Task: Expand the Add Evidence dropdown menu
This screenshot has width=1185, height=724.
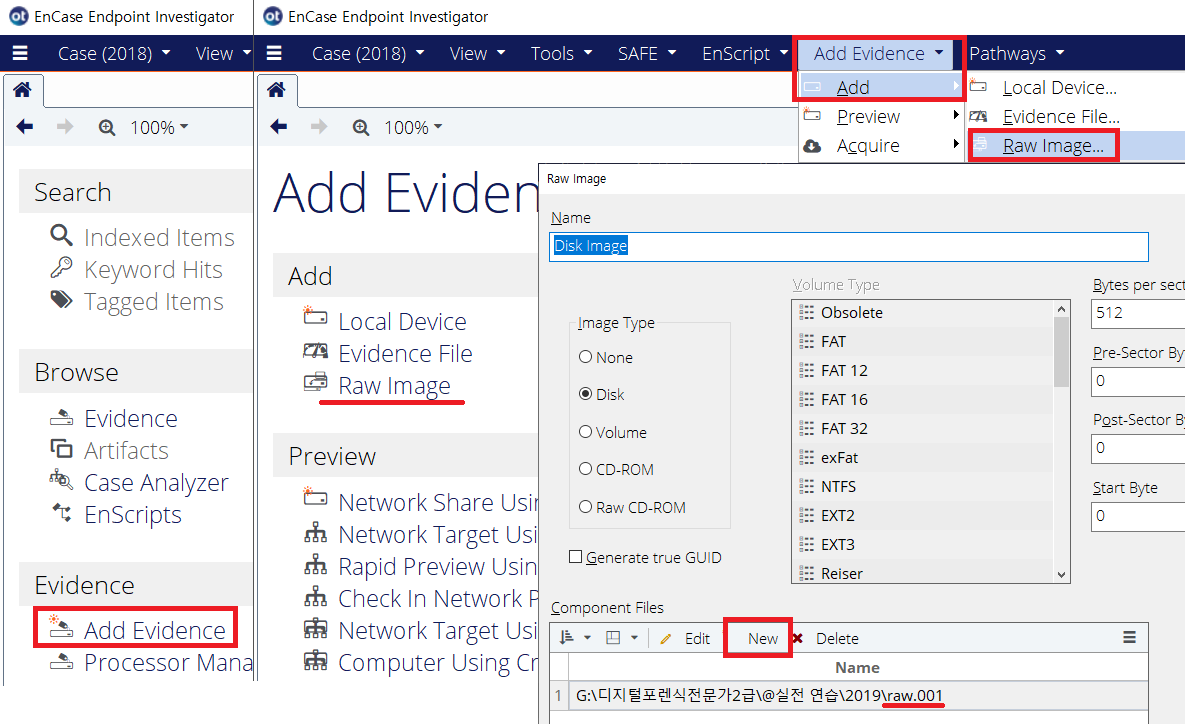Action: (x=878, y=53)
